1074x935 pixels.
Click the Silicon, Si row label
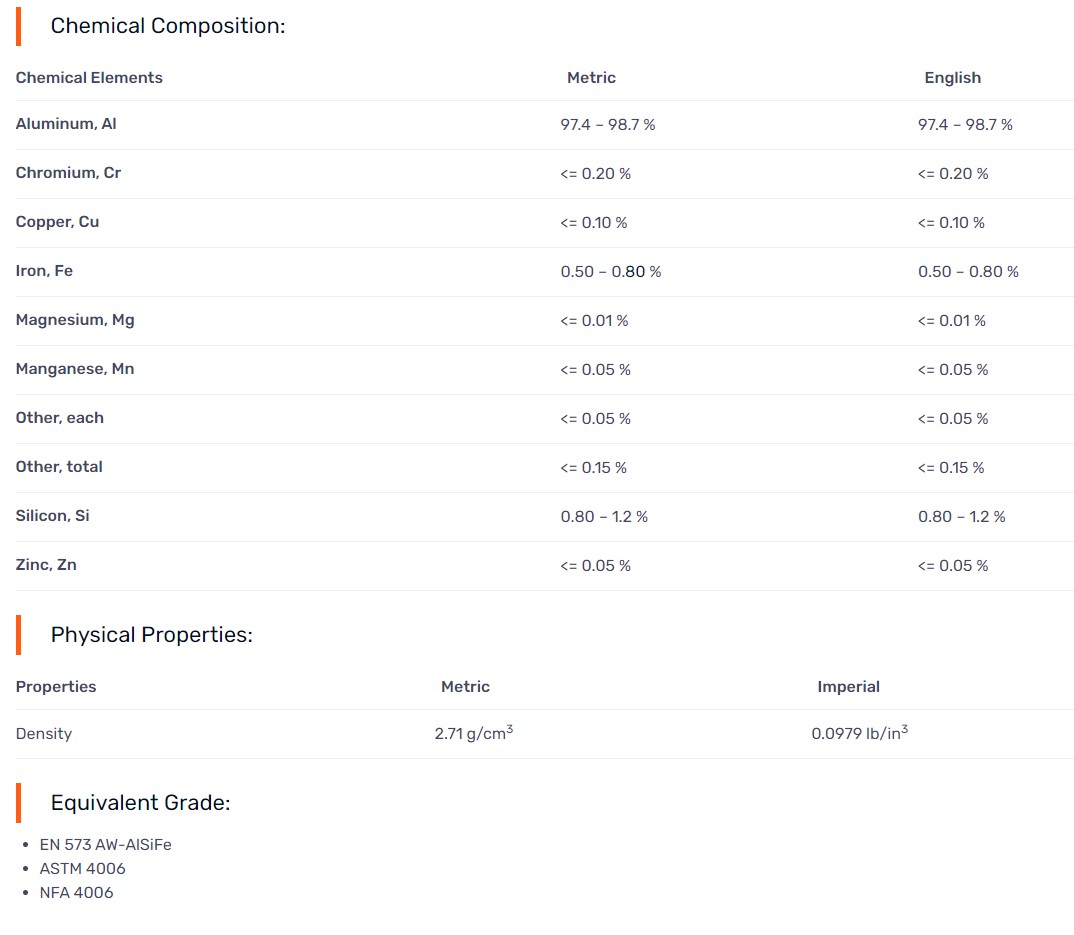coord(52,516)
